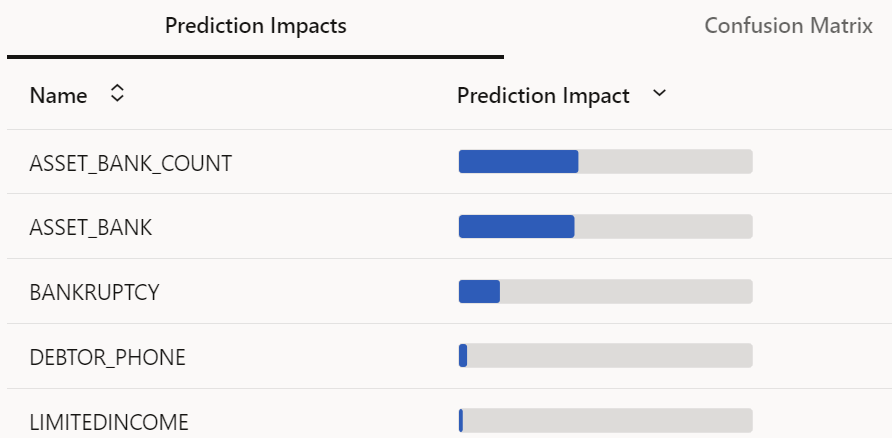Click the Name column header text
The width and height of the screenshot is (892, 438).
point(58,96)
